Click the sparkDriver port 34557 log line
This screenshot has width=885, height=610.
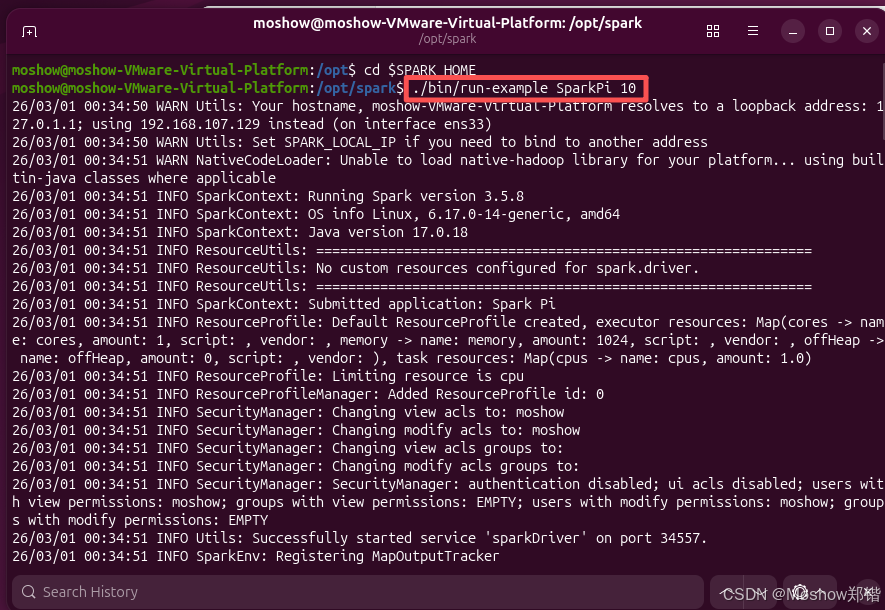[359, 538]
